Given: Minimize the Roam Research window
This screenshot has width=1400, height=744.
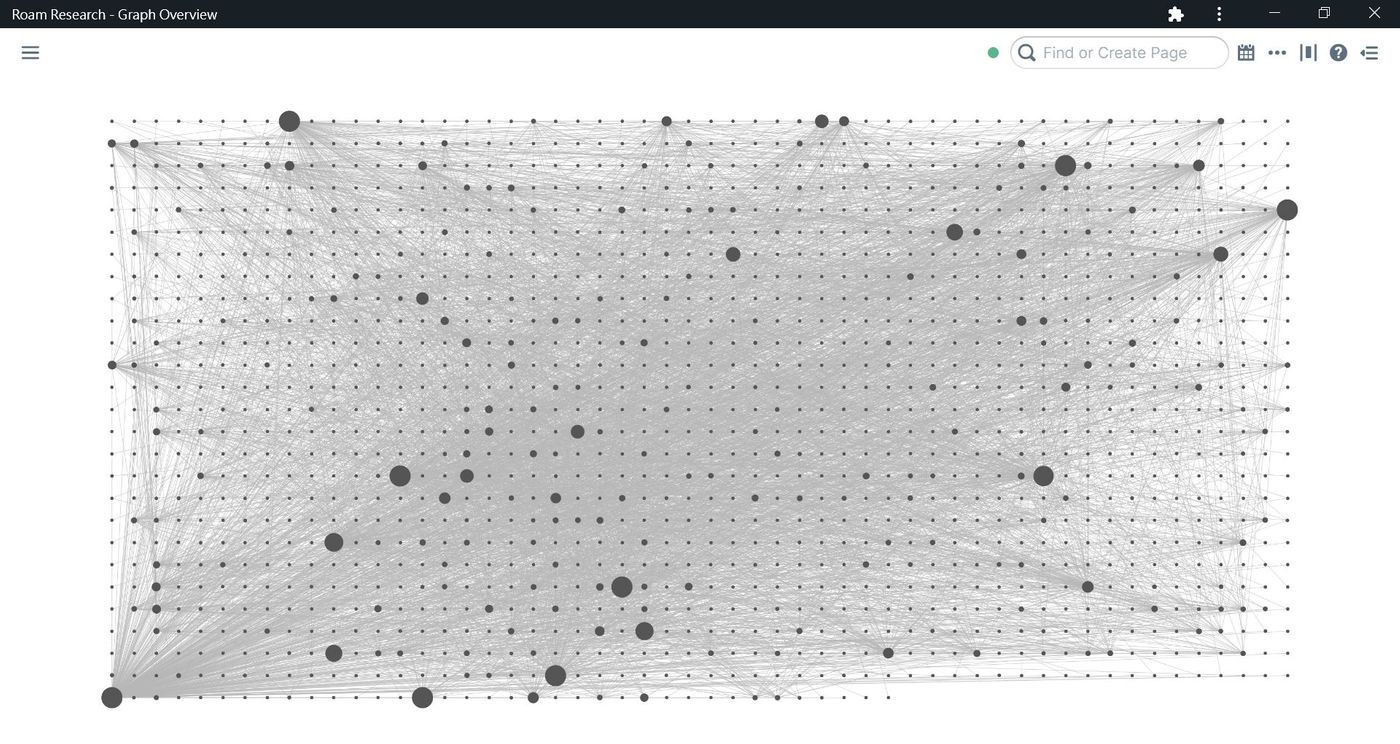Looking at the screenshot, I should [1275, 13].
